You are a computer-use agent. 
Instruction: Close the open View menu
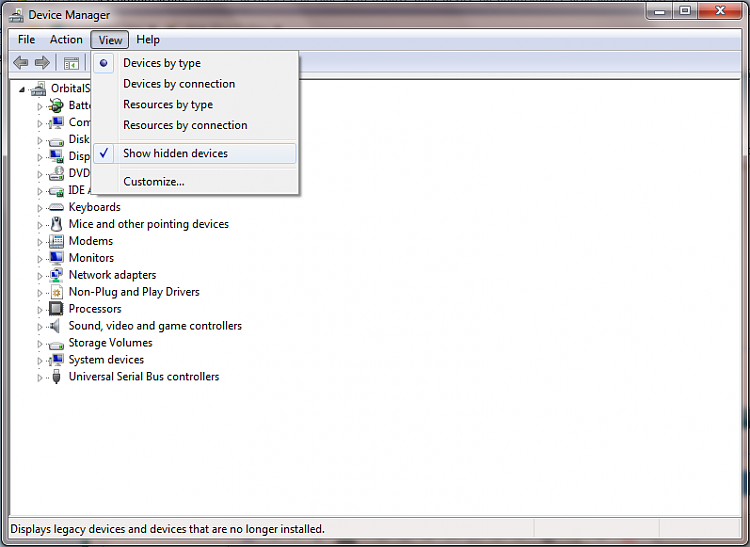click(110, 40)
